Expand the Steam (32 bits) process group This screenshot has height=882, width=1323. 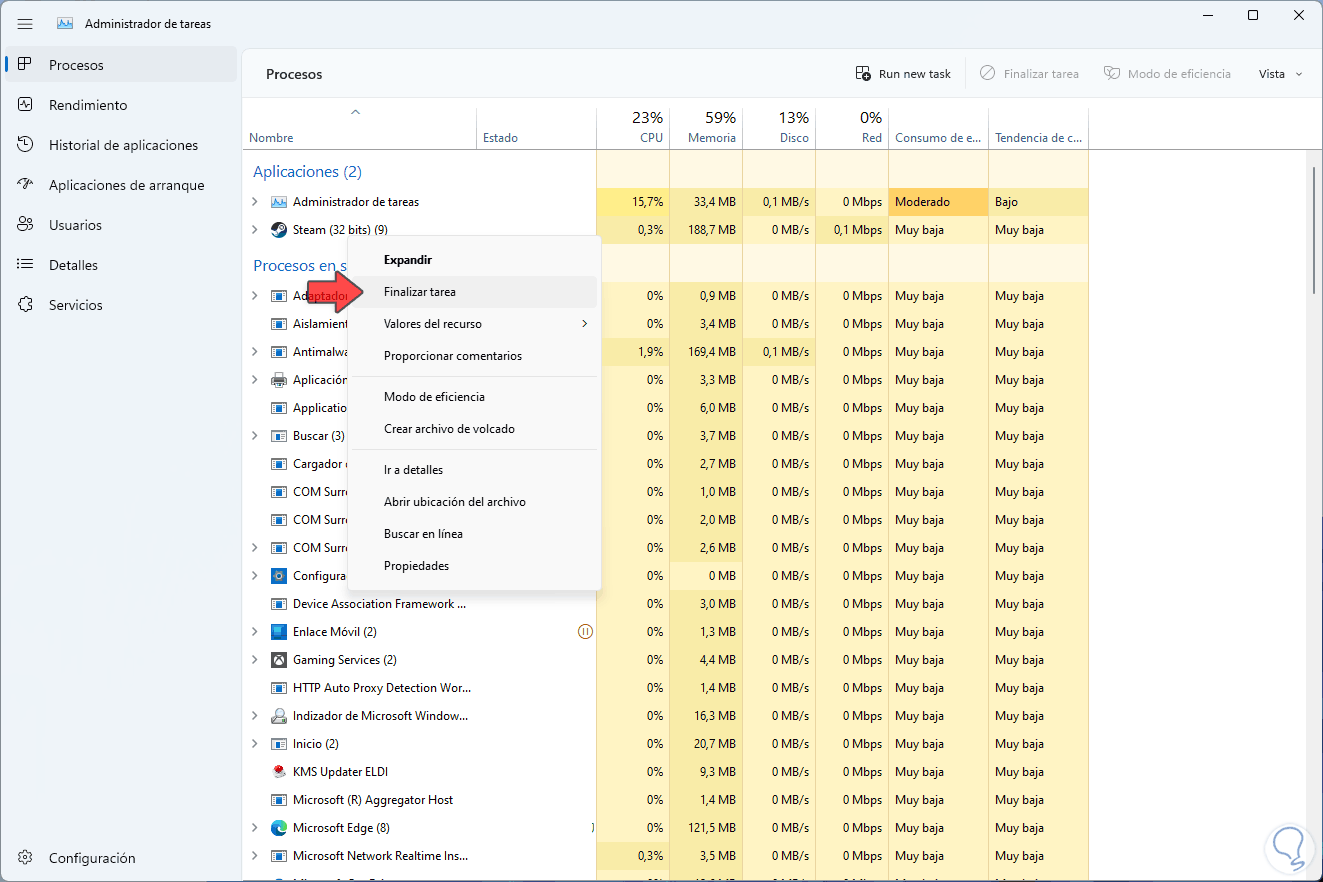click(255, 230)
